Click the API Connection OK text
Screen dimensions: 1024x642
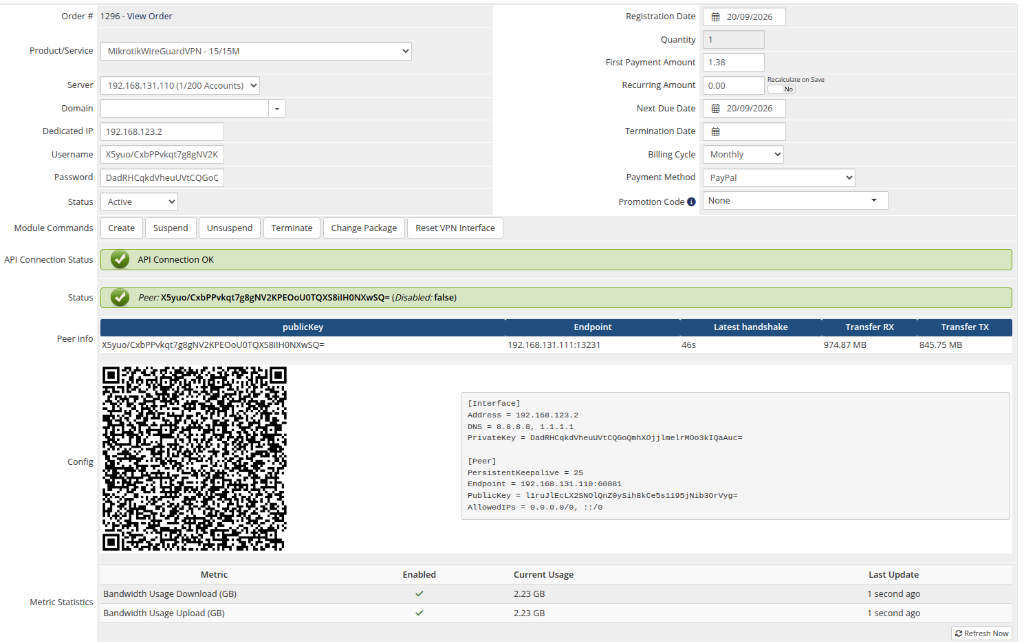pyautogui.click(x=176, y=259)
